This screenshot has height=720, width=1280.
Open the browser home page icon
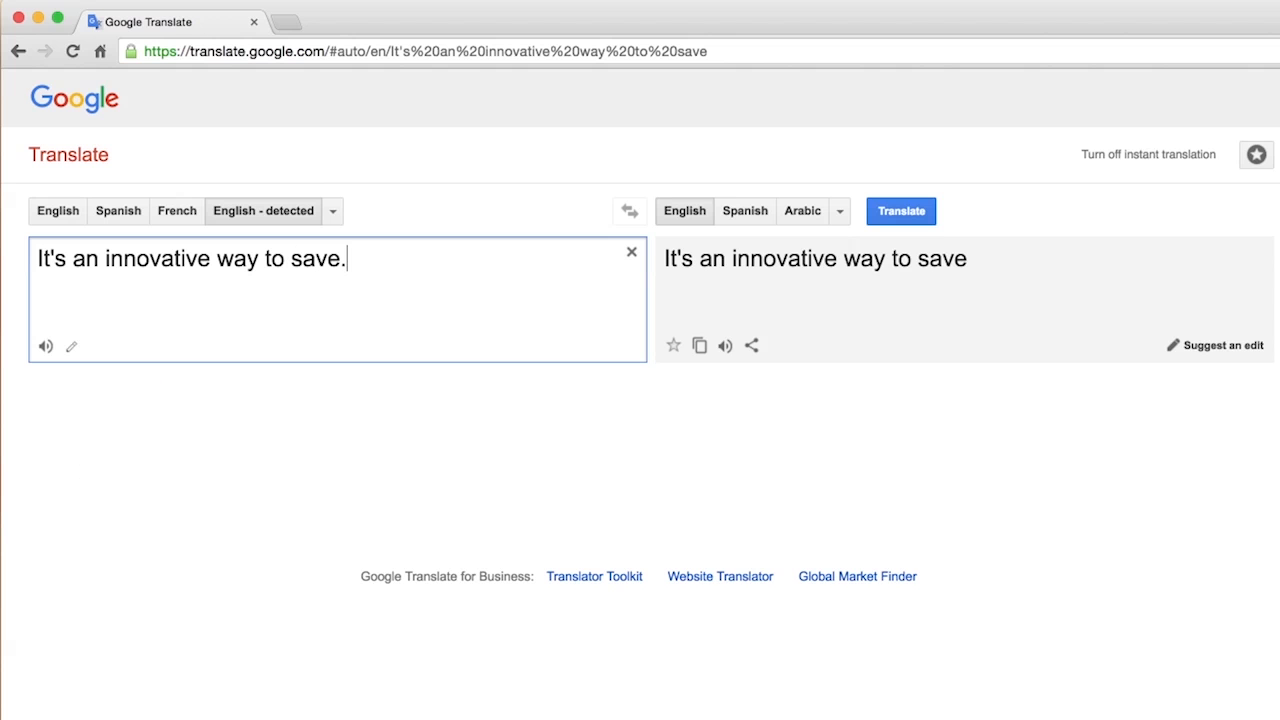tap(100, 51)
